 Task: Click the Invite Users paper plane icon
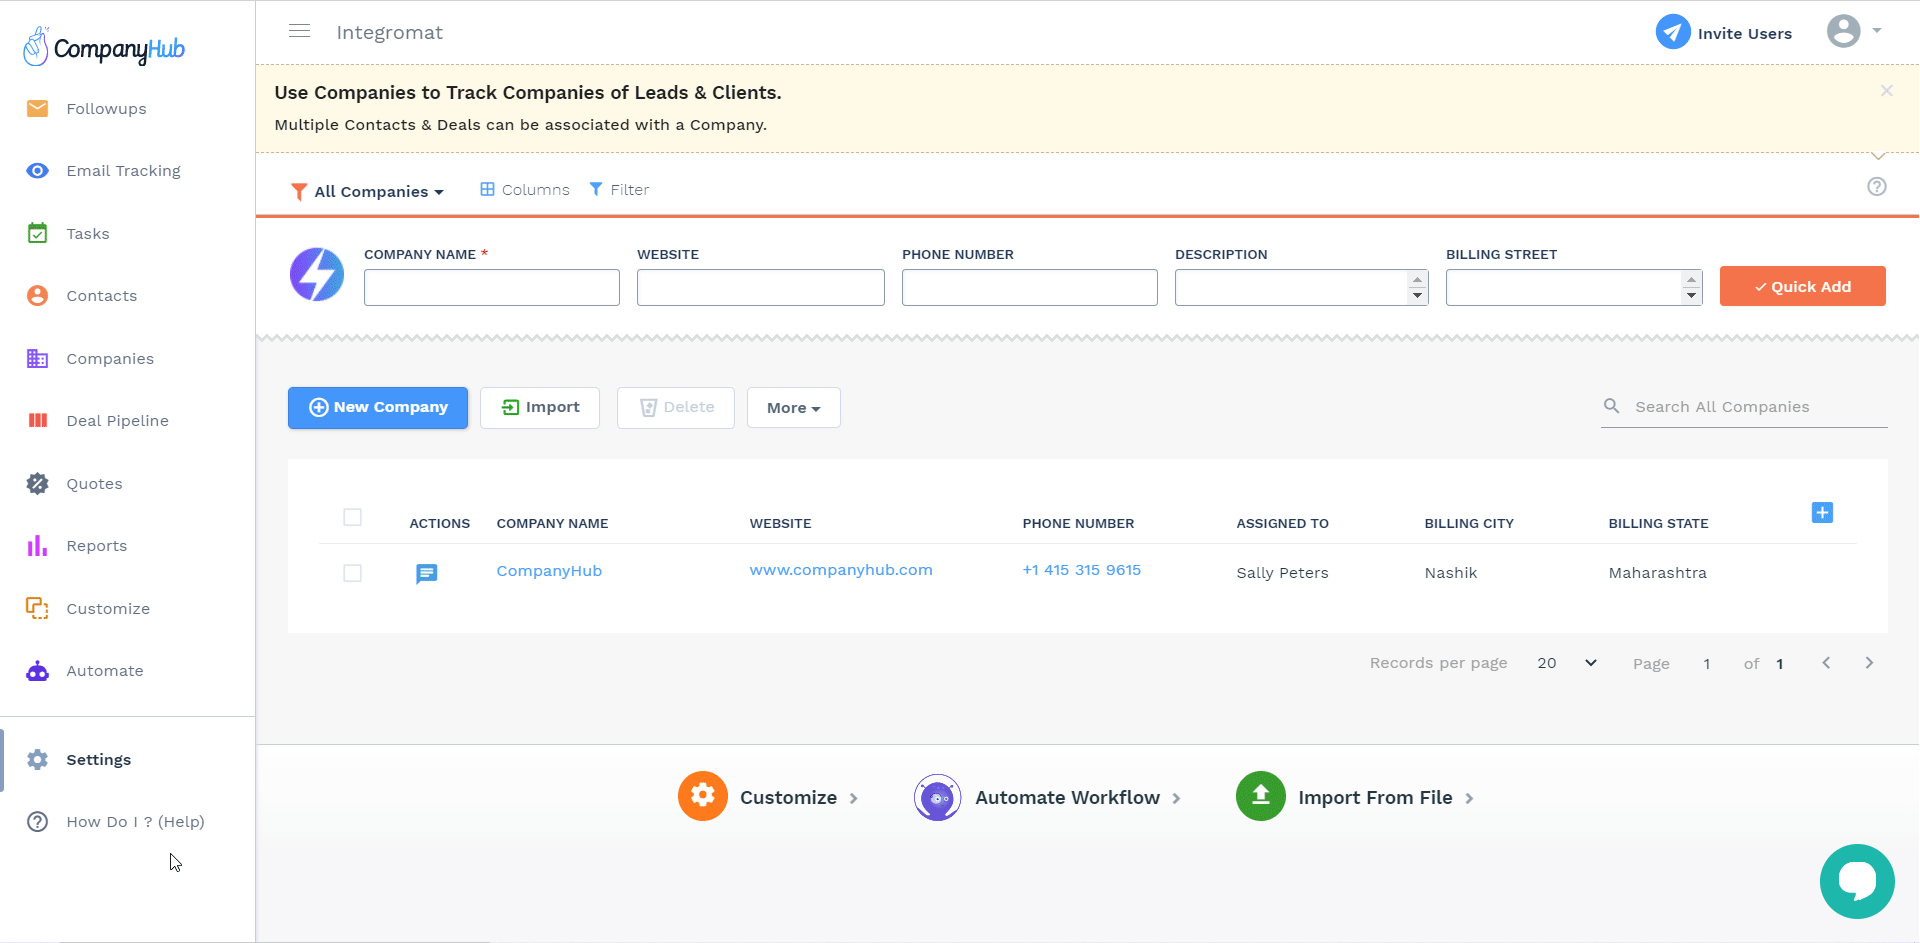coord(1673,32)
